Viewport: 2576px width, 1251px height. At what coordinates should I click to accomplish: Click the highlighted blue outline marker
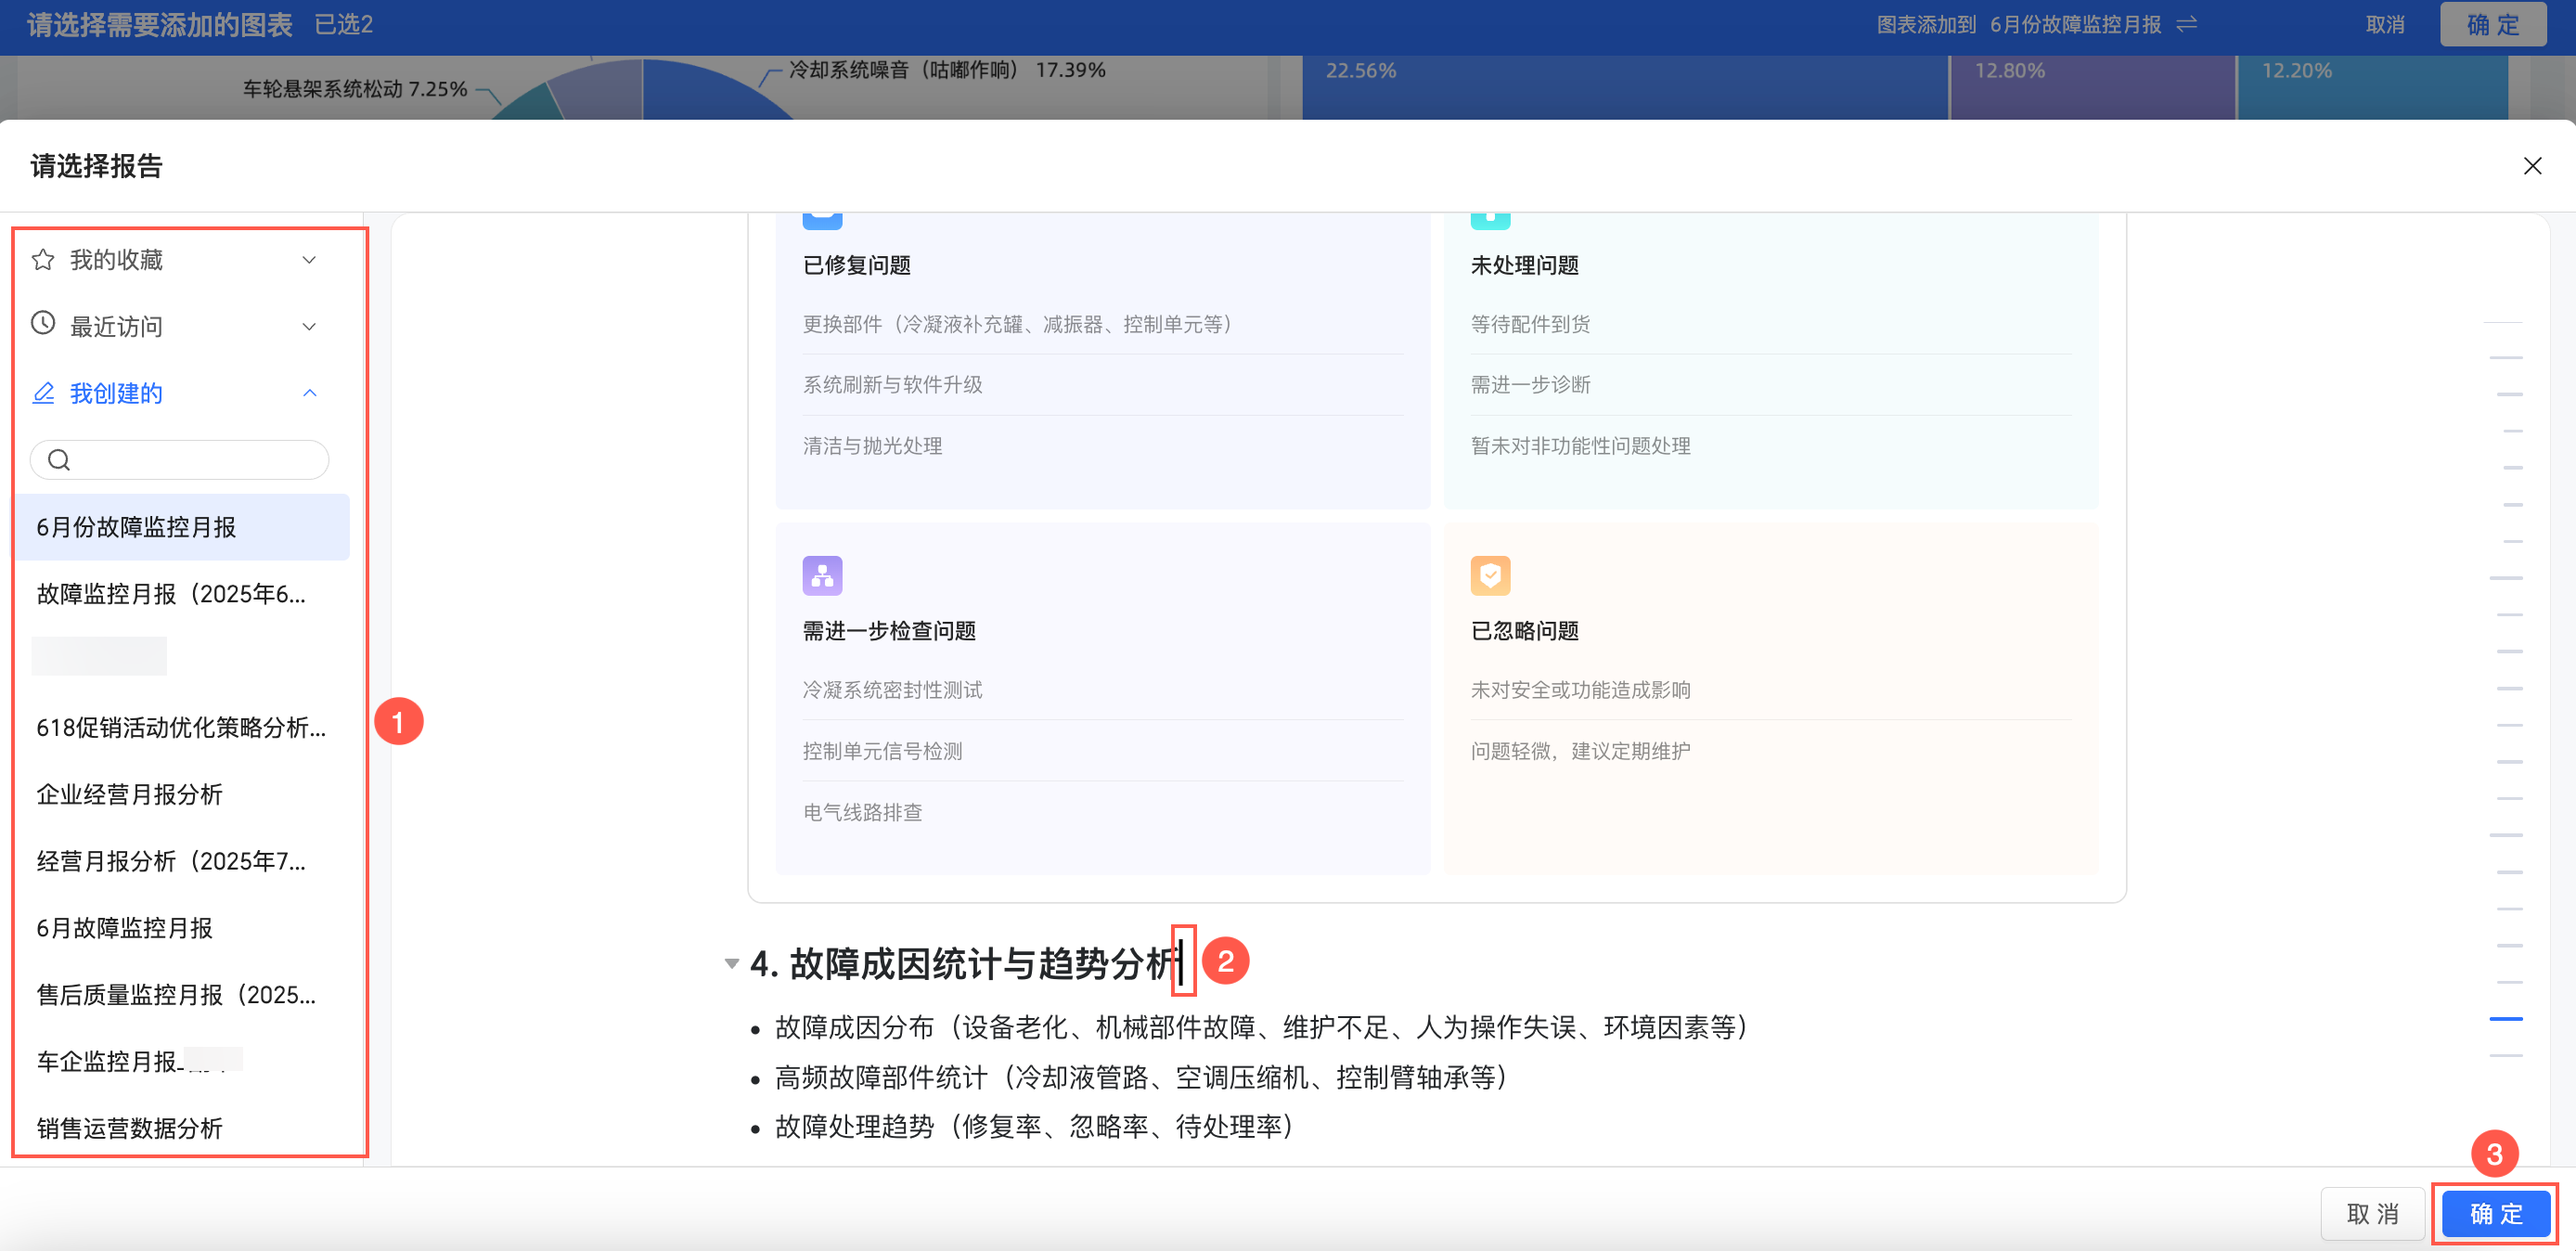(2506, 1019)
